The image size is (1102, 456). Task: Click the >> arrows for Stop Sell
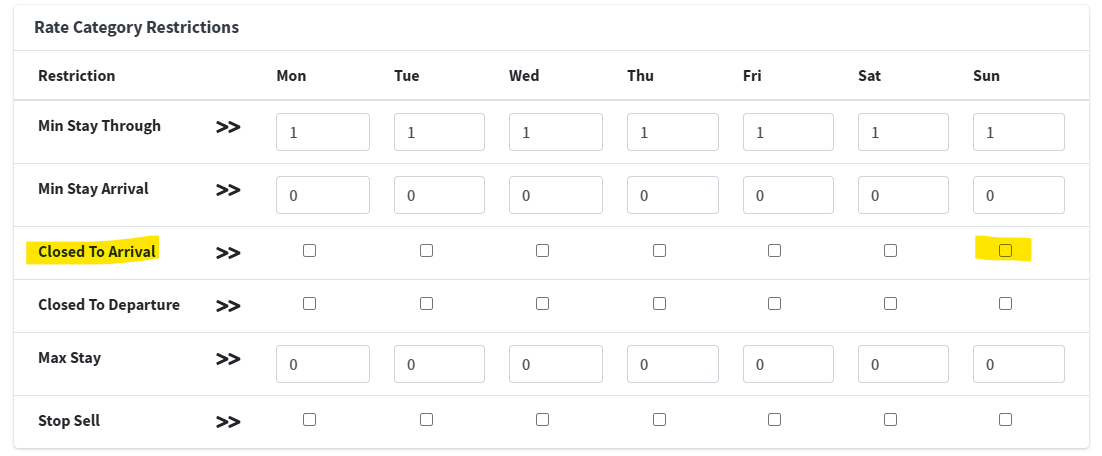[x=228, y=422]
